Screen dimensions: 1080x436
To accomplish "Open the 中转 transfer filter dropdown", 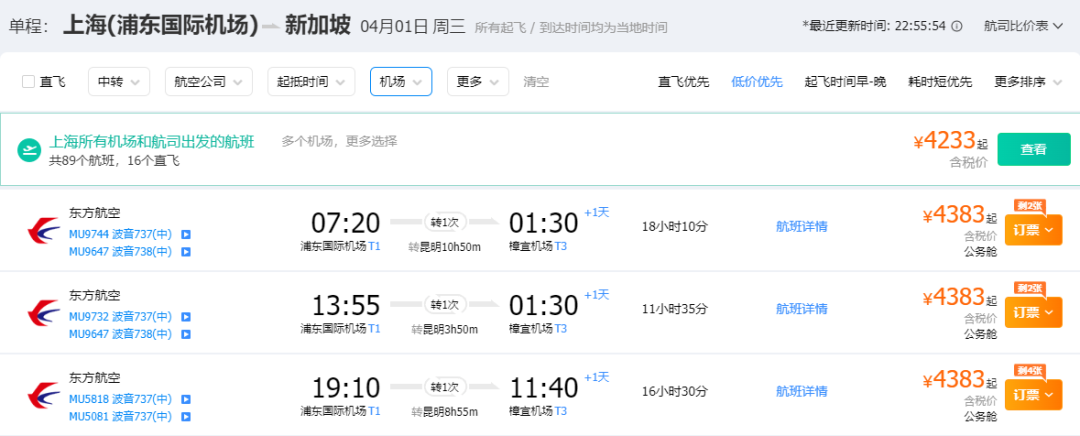I will click(x=118, y=82).
